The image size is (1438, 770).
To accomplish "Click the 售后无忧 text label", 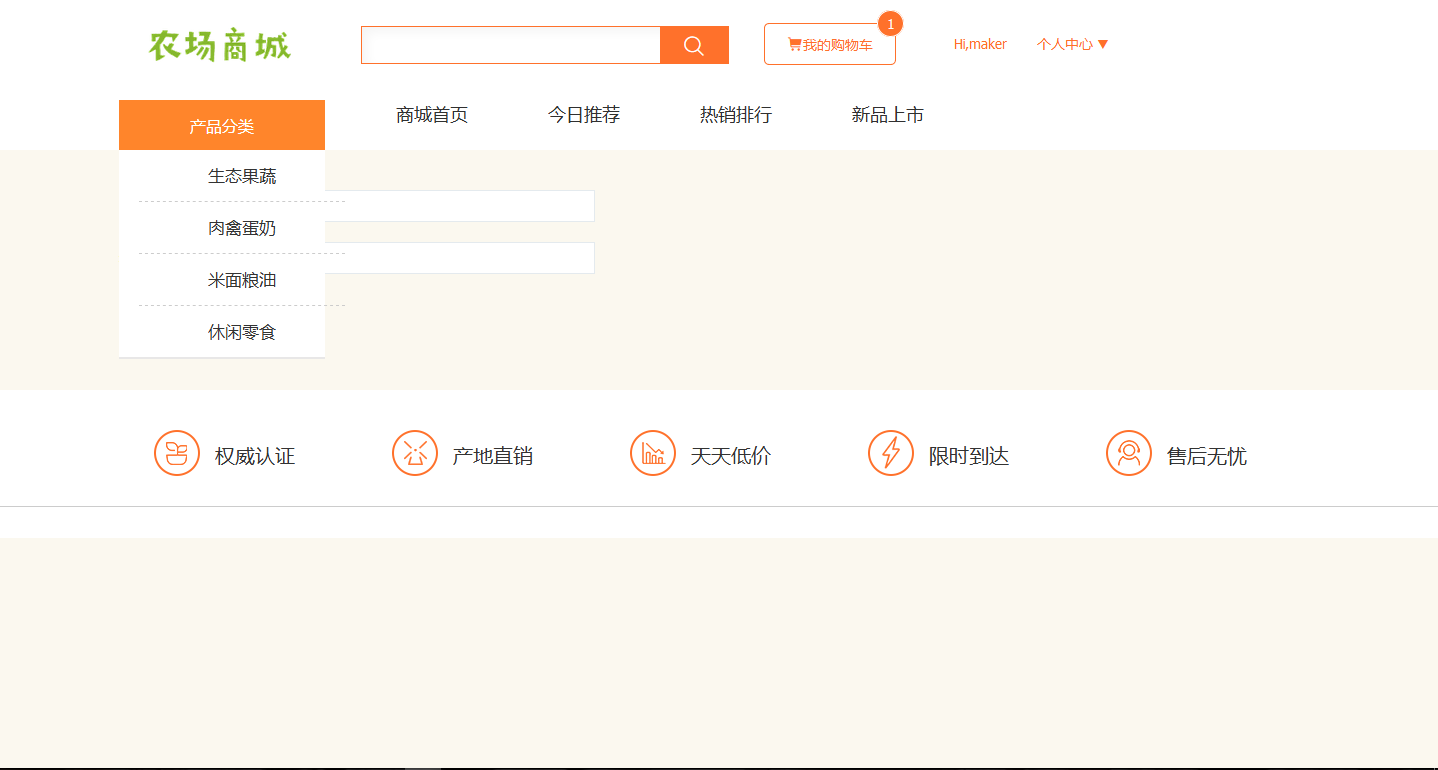I will click(x=1207, y=456).
